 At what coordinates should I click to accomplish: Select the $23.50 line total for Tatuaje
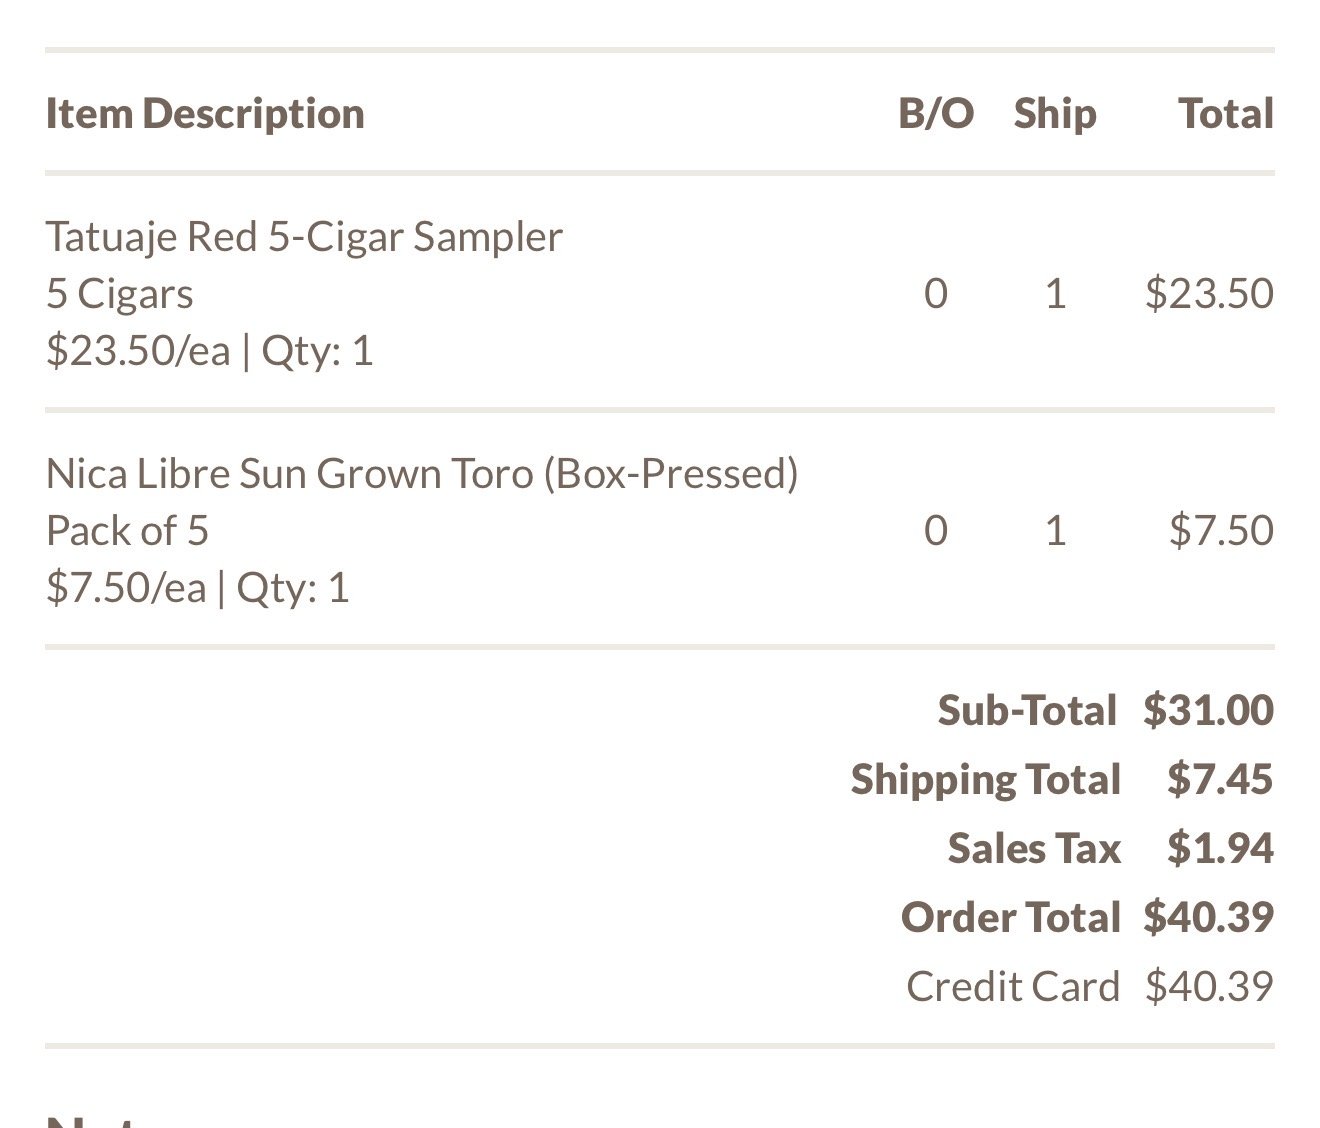click(x=1209, y=293)
